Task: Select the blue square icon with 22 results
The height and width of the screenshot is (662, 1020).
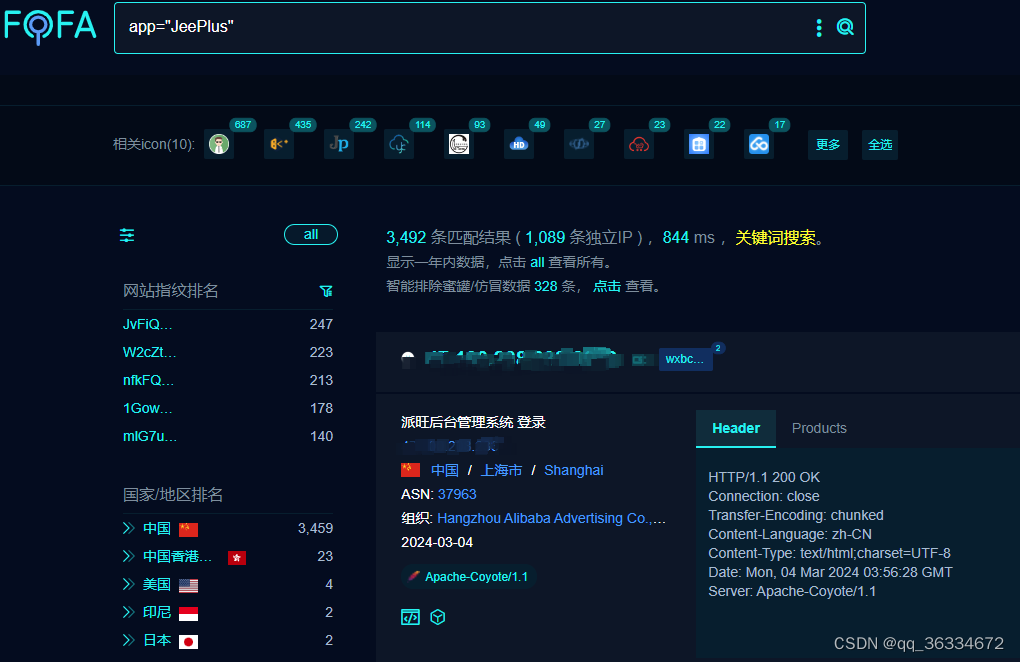Action: pyautogui.click(x=699, y=144)
